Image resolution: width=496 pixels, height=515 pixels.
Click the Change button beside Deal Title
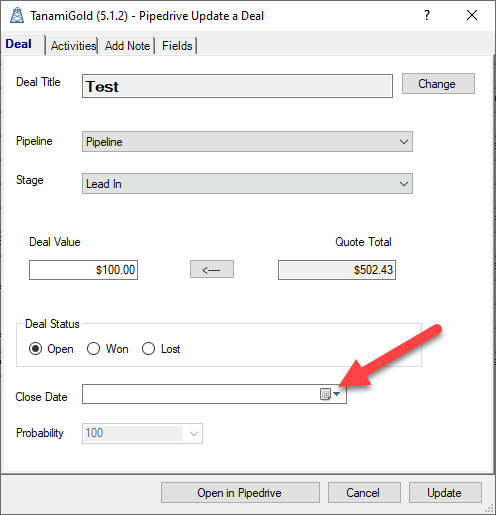[x=438, y=84]
